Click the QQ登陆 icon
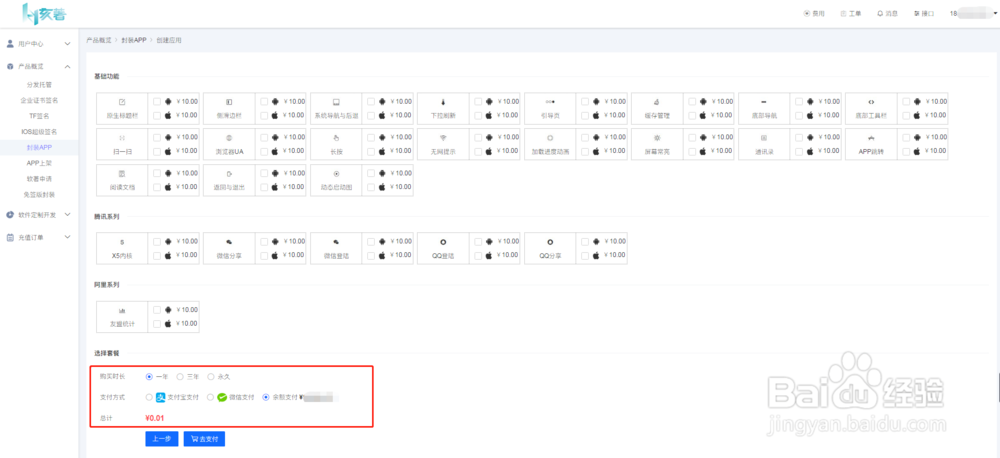This screenshot has width=1000, height=458. point(443,242)
